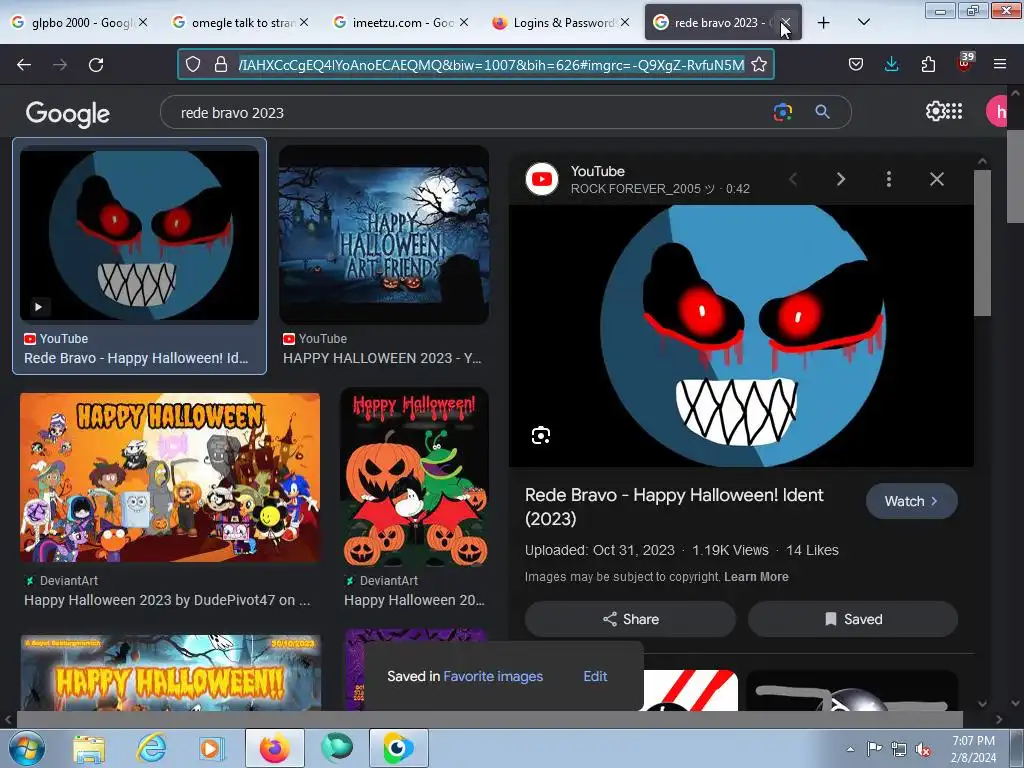Reload the page with the refresh icon
This screenshot has width=1024, height=768.
96,65
